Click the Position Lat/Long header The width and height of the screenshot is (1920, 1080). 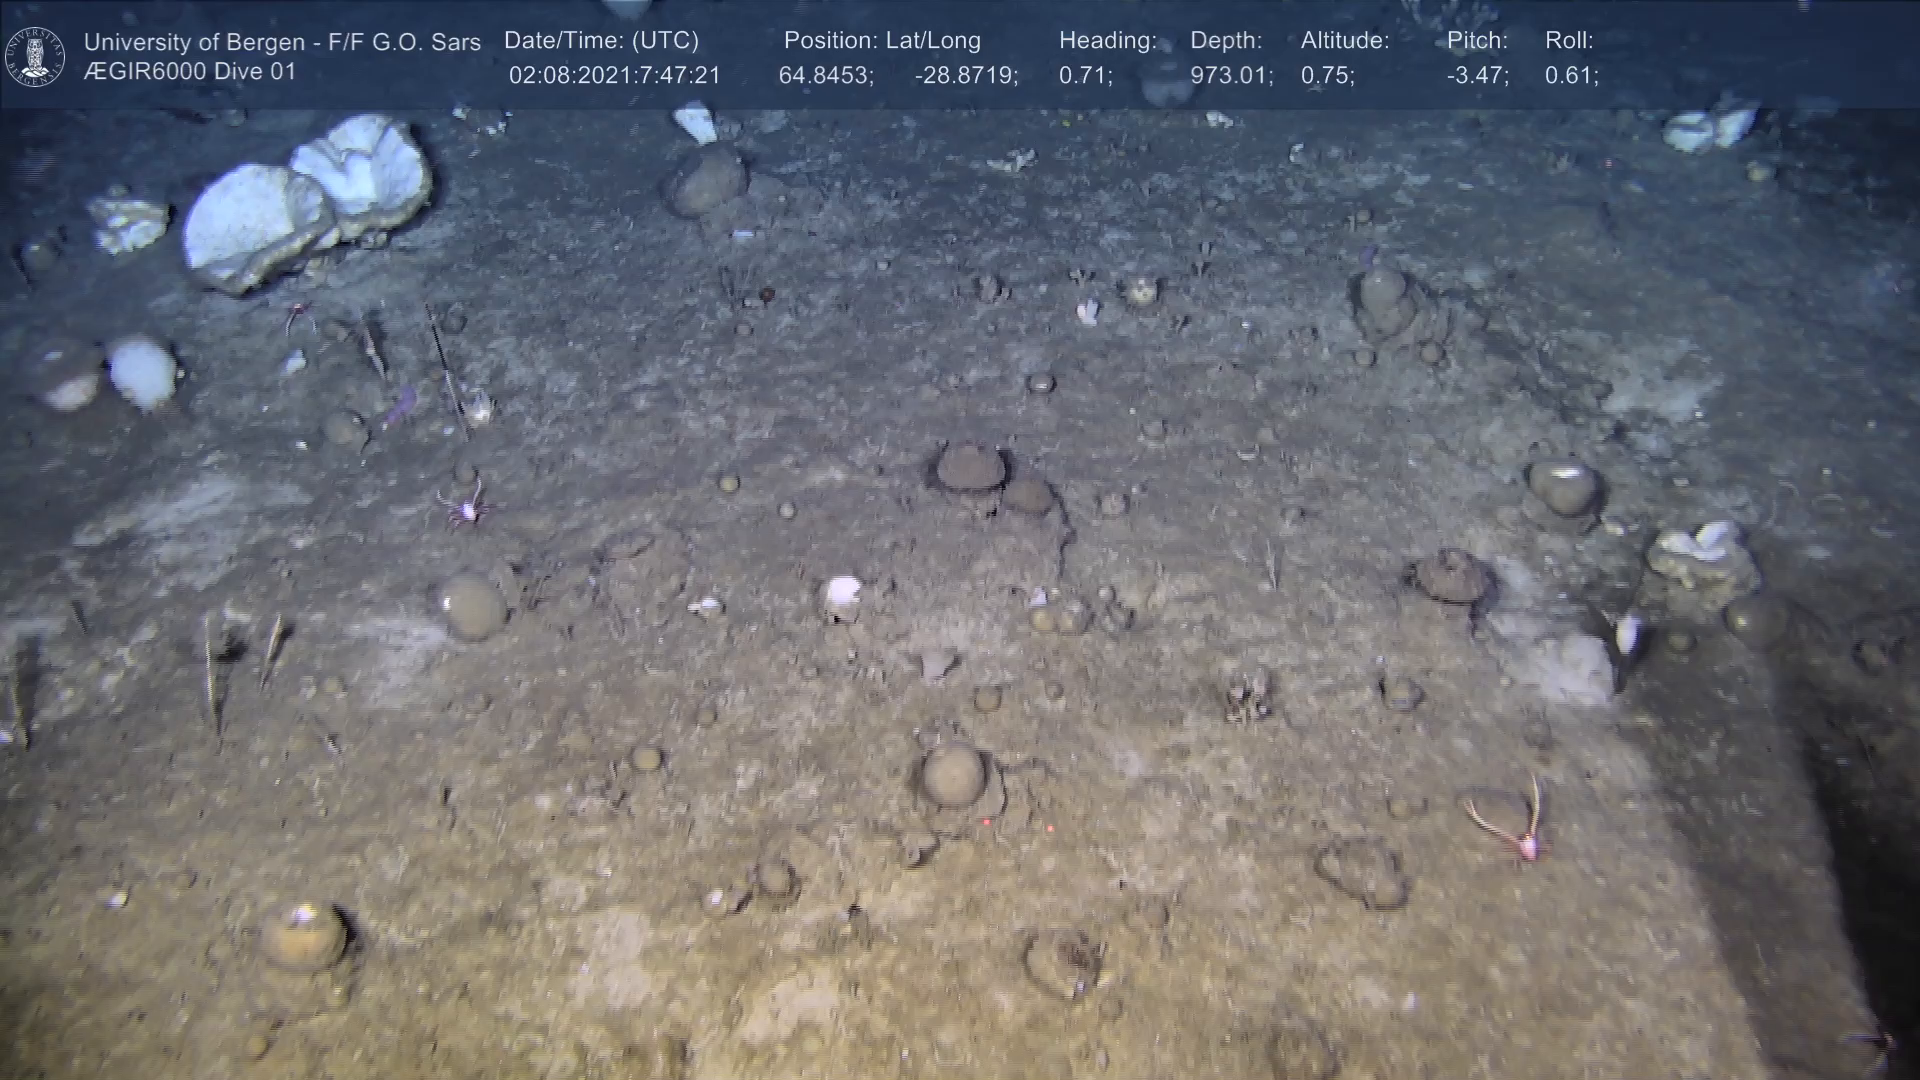pos(881,40)
